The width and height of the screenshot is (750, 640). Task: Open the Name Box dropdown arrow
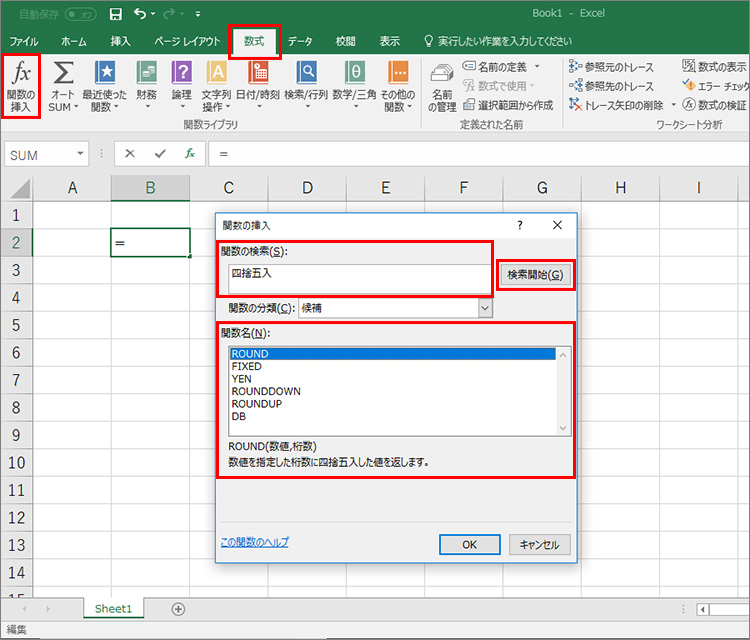(81, 154)
